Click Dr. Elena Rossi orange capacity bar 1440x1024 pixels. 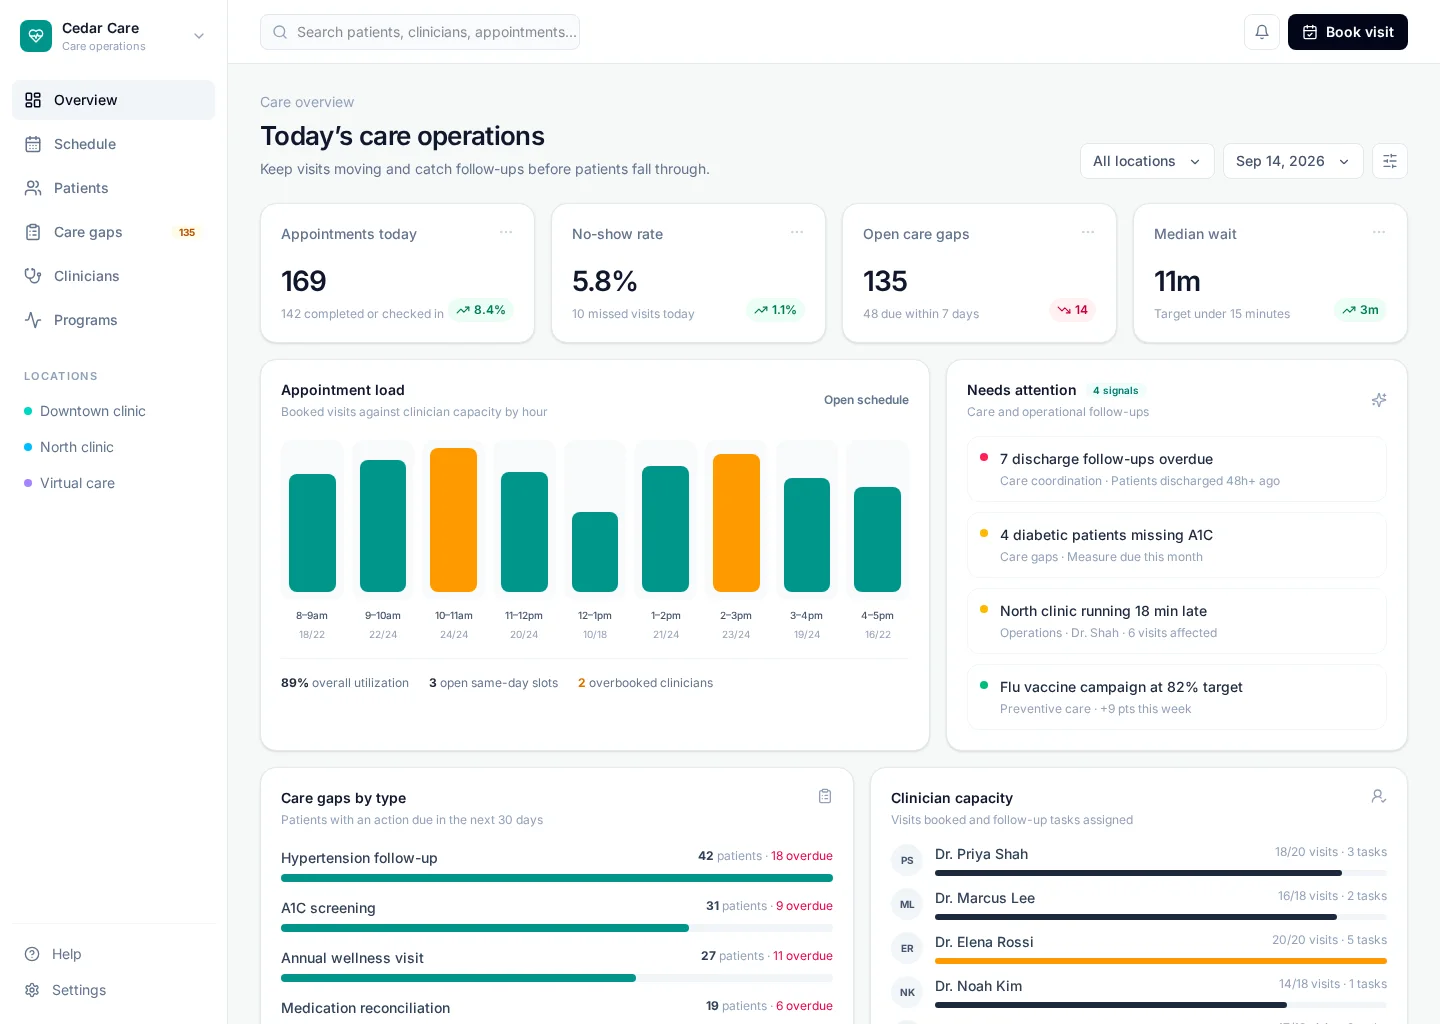tap(1161, 961)
